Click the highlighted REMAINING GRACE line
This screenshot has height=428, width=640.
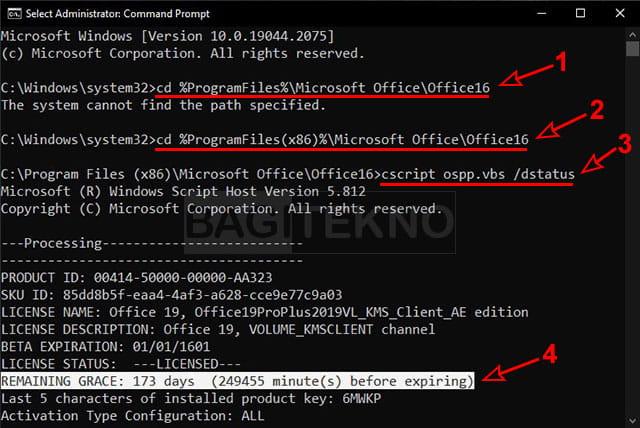tap(238, 381)
